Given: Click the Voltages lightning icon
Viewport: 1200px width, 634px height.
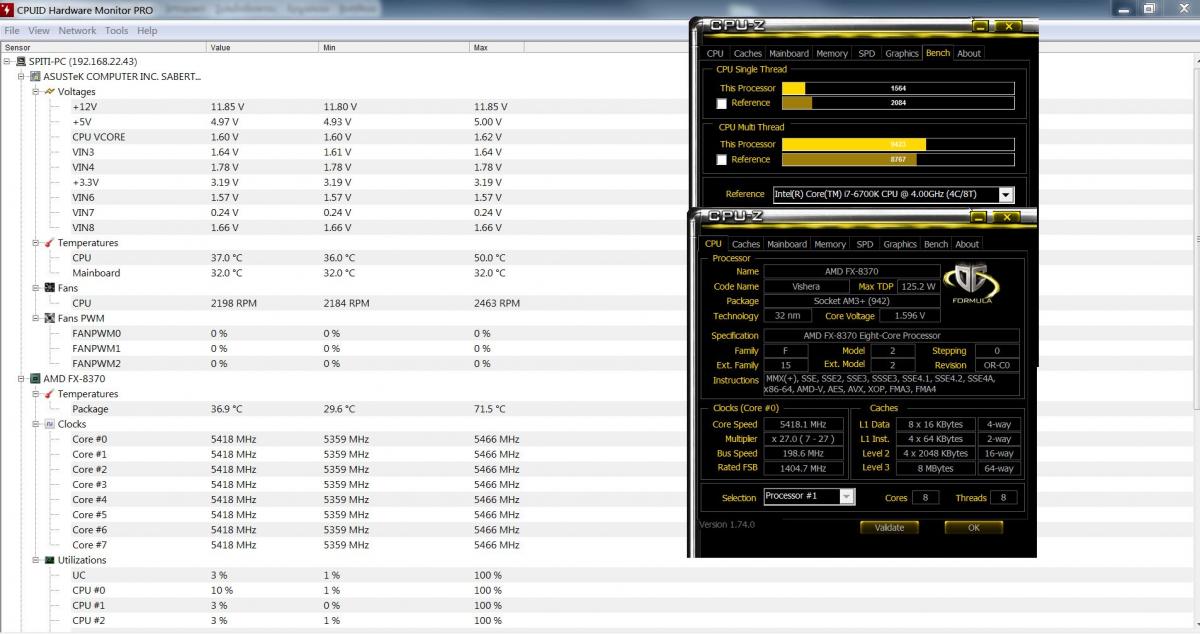Looking at the screenshot, I should pos(49,91).
